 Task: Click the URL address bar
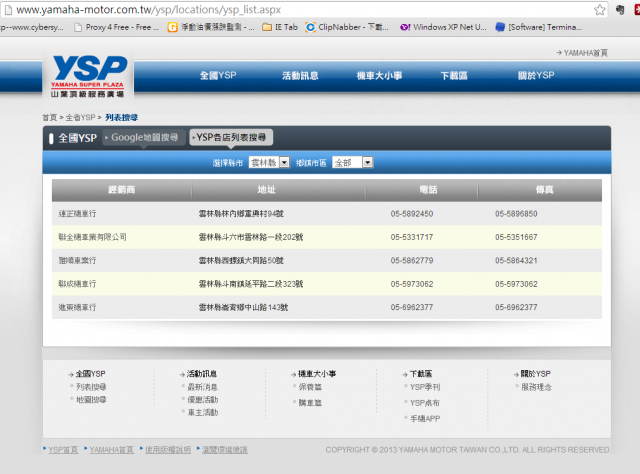click(302, 9)
